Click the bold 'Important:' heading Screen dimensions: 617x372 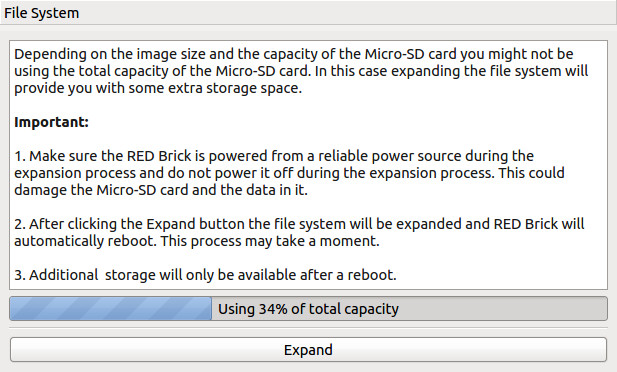pos(52,122)
